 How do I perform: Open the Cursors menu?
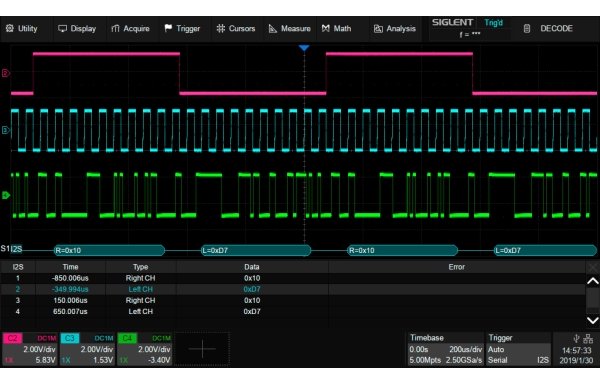click(x=236, y=29)
